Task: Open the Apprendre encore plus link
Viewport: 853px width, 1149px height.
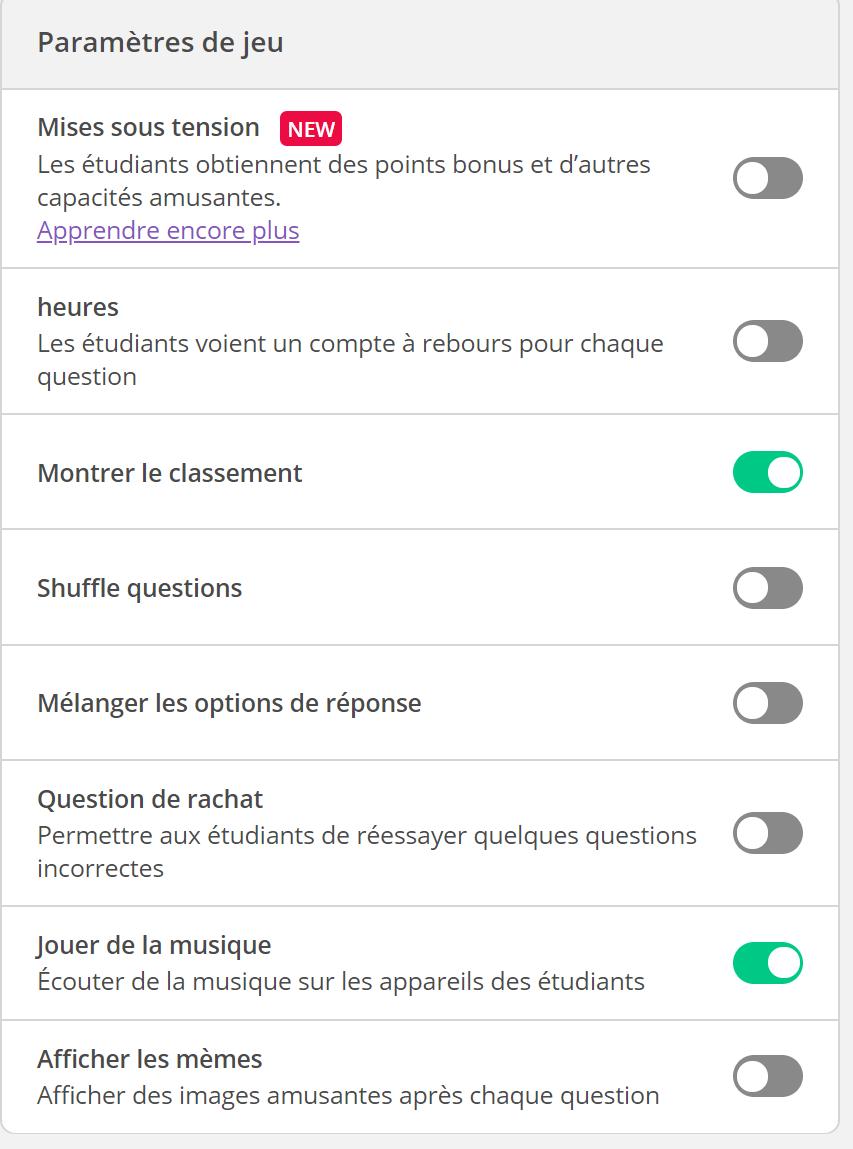Action: pyautogui.click(x=169, y=231)
